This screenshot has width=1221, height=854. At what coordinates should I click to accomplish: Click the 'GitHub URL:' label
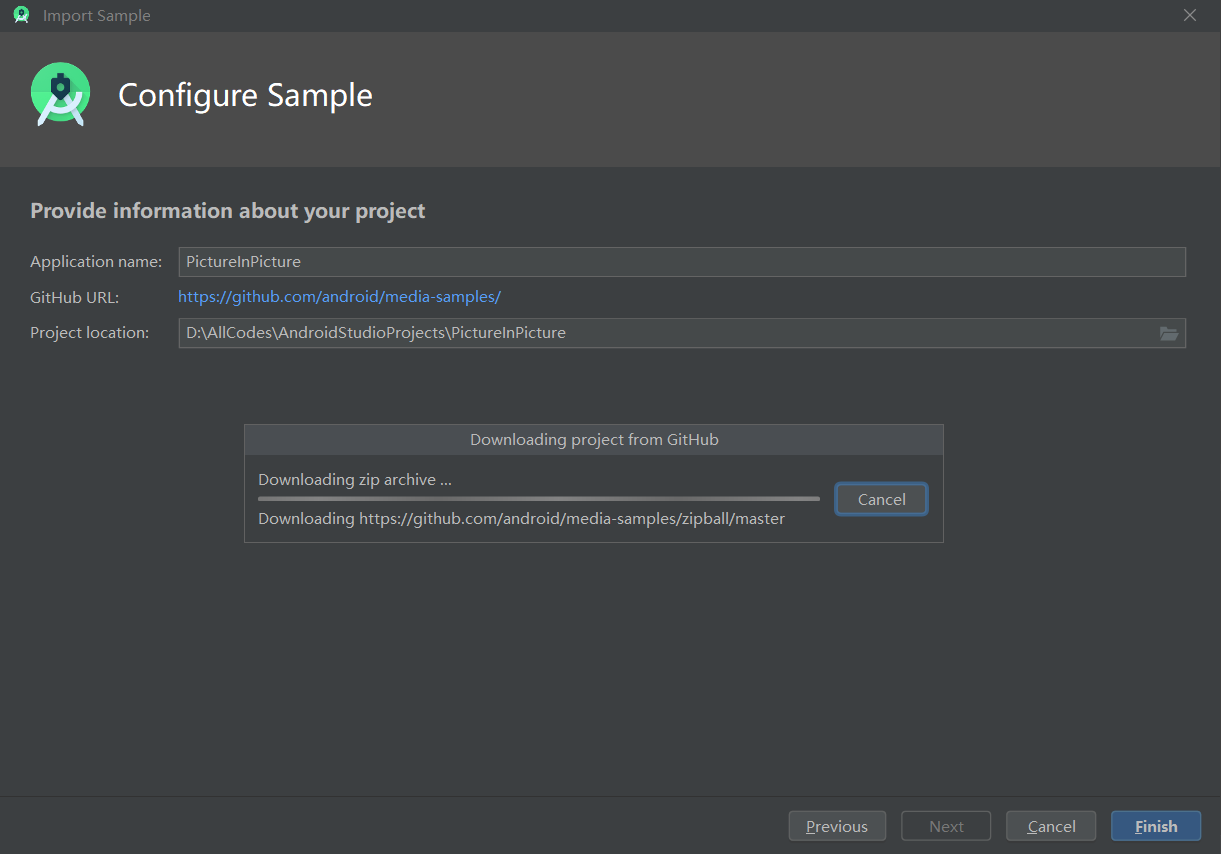pyautogui.click(x=75, y=297)
